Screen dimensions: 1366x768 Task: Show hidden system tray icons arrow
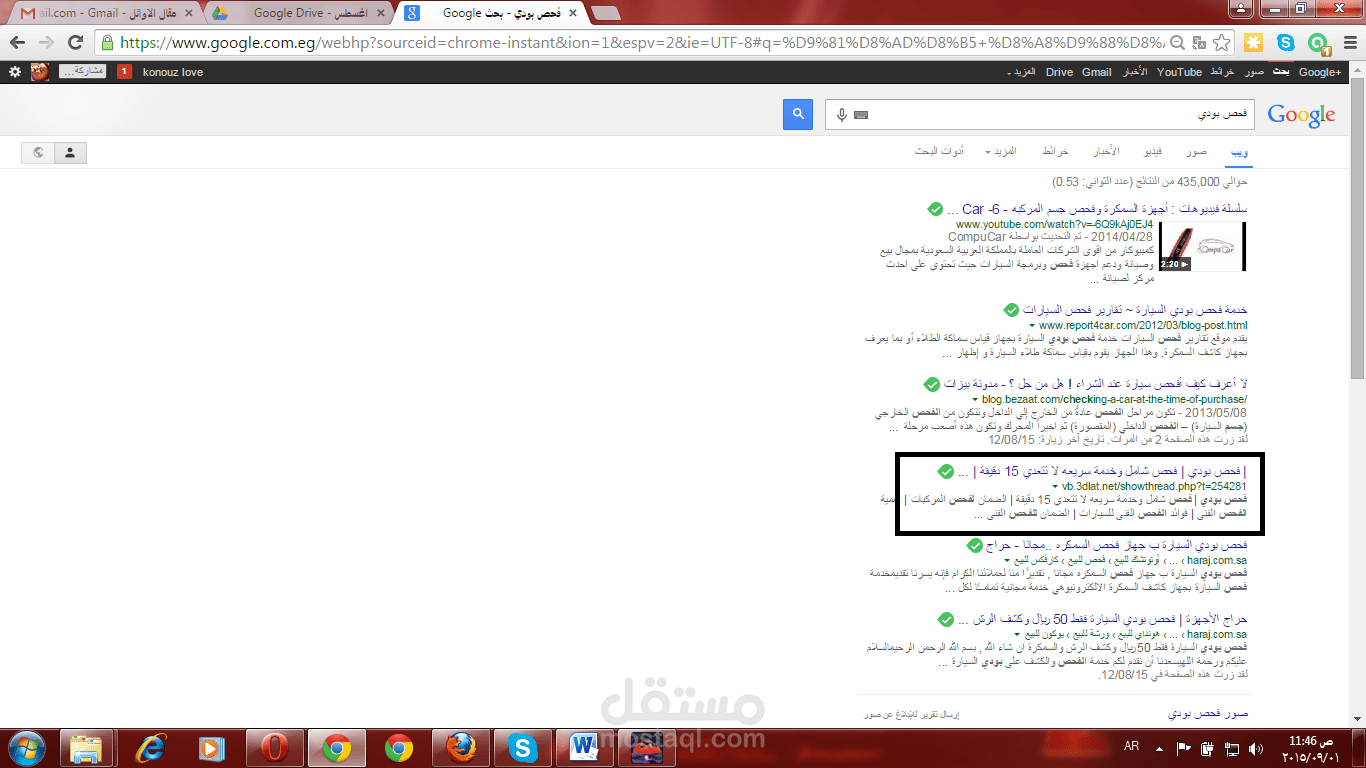pyautogui.click(x=1160, y=748)
